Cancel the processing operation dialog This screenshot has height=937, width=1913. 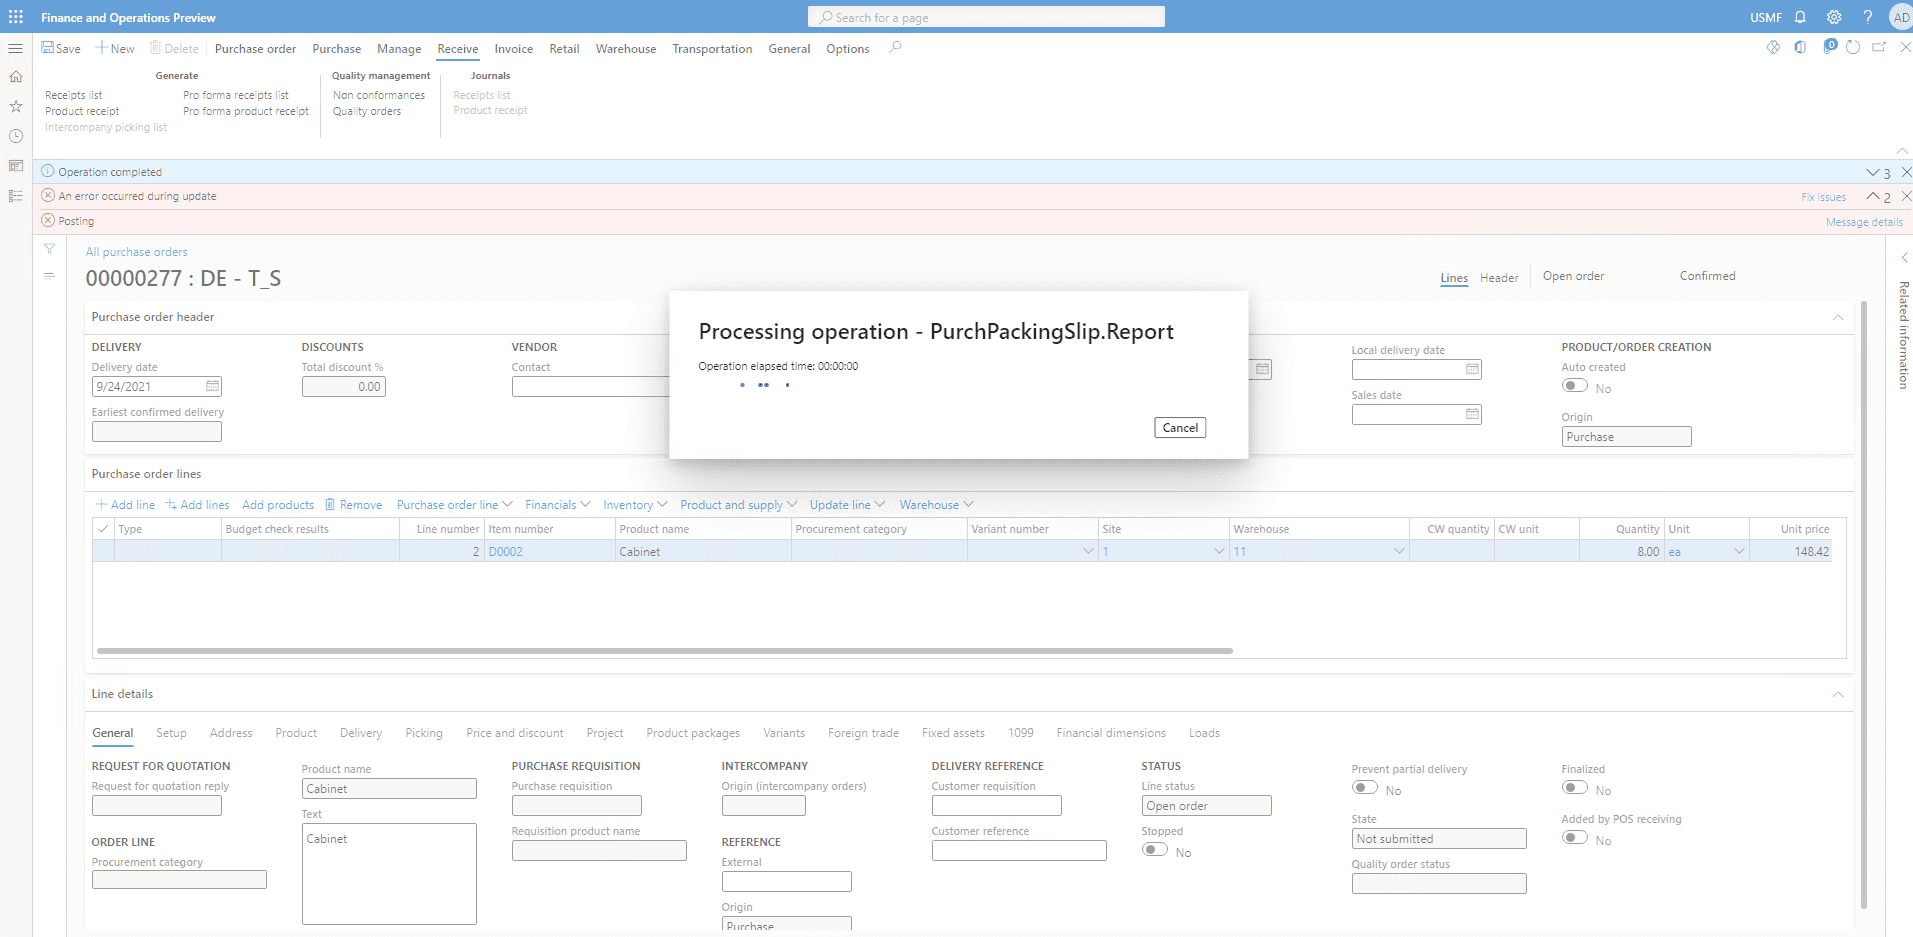coord(1180,427)
